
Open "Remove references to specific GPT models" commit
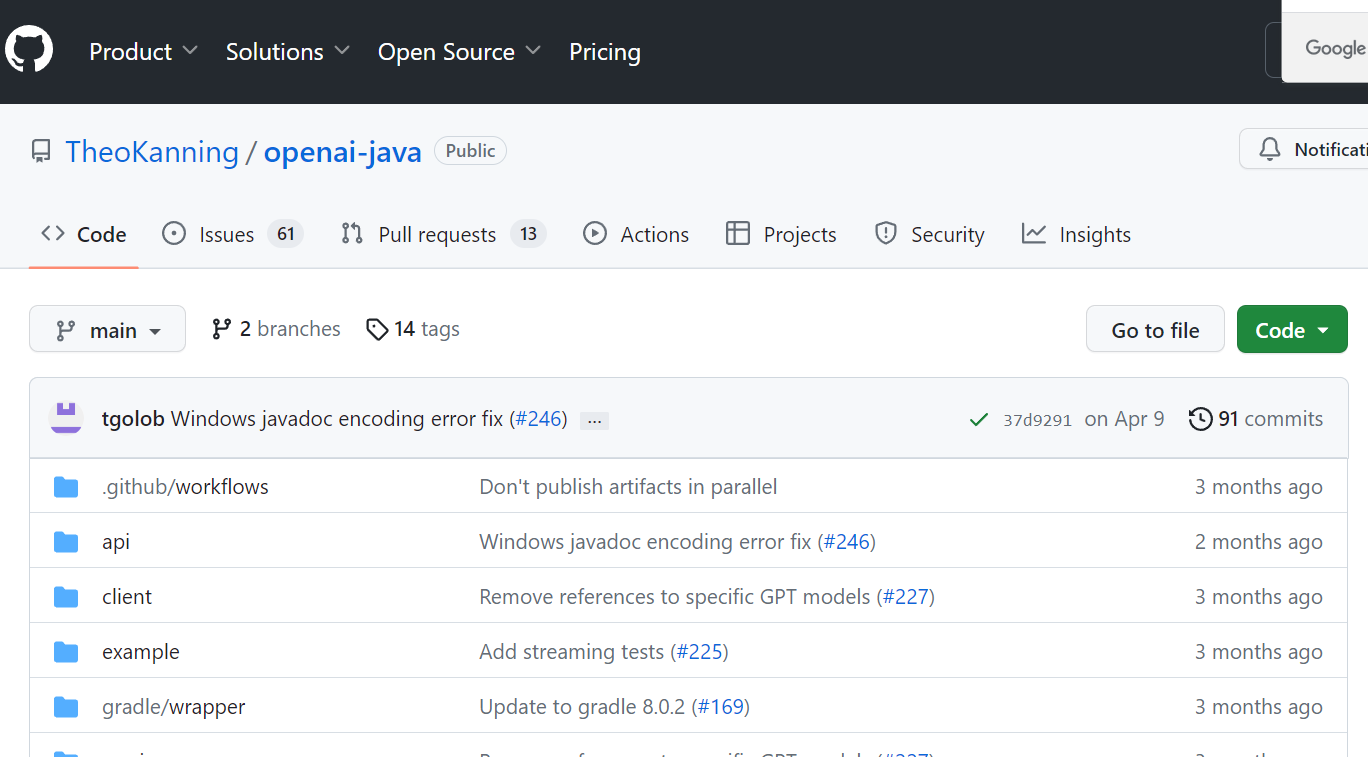point(675,597)
